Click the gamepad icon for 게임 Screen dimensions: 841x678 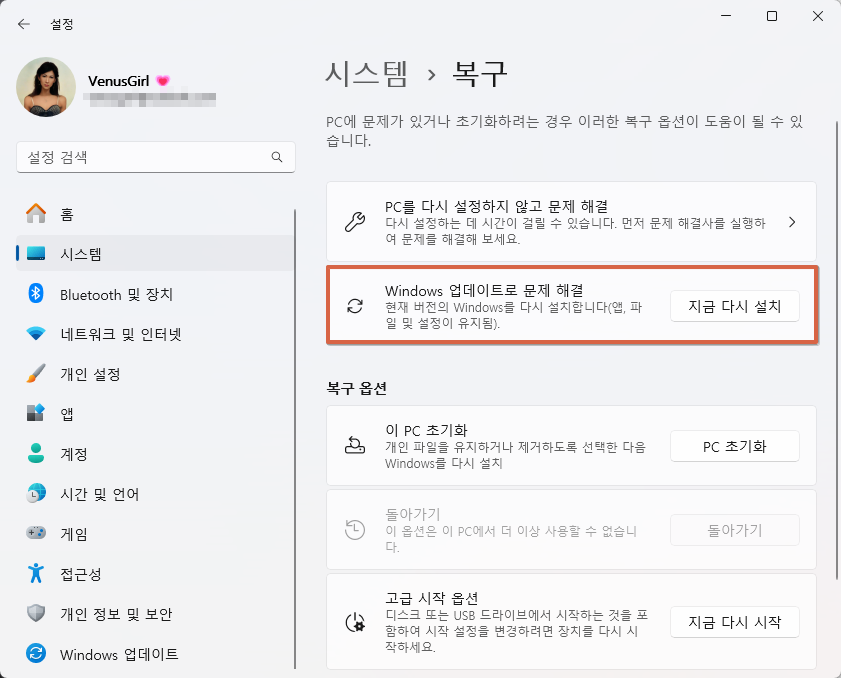point(36,533)
